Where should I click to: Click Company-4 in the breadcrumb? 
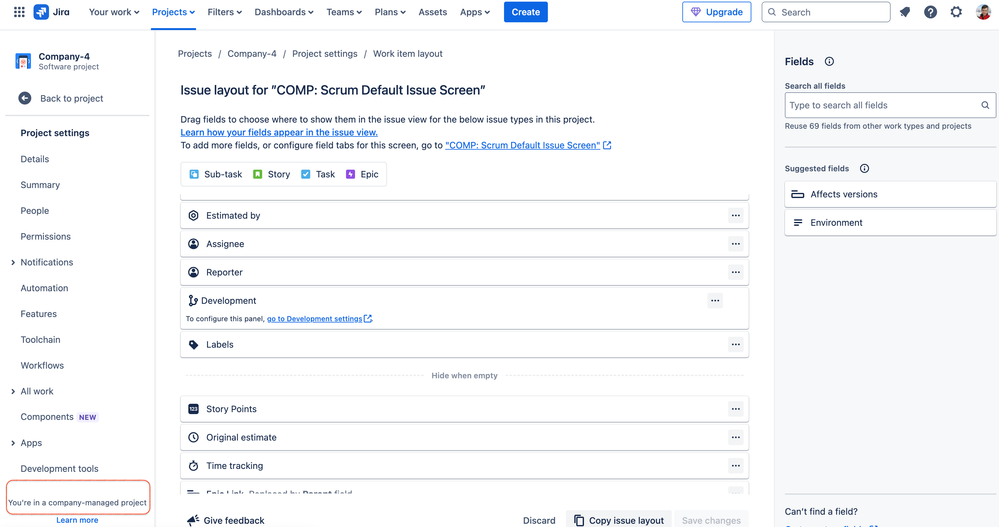pyautogui.click(x=252, y=54)
